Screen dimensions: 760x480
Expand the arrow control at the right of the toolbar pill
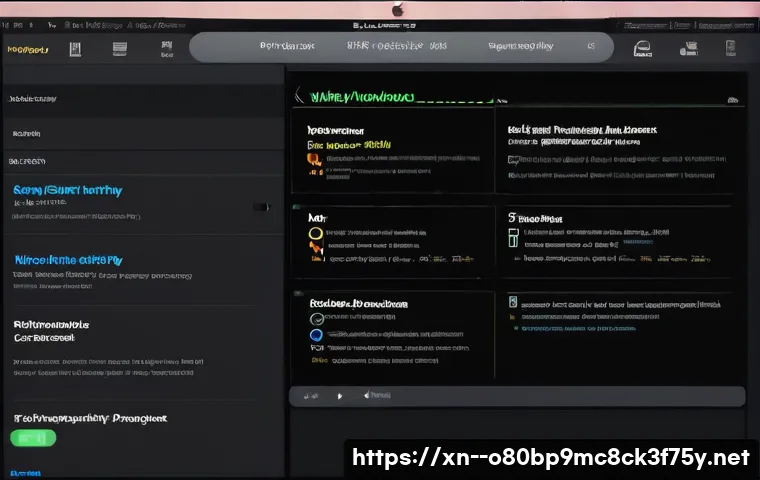click(591, 46)
